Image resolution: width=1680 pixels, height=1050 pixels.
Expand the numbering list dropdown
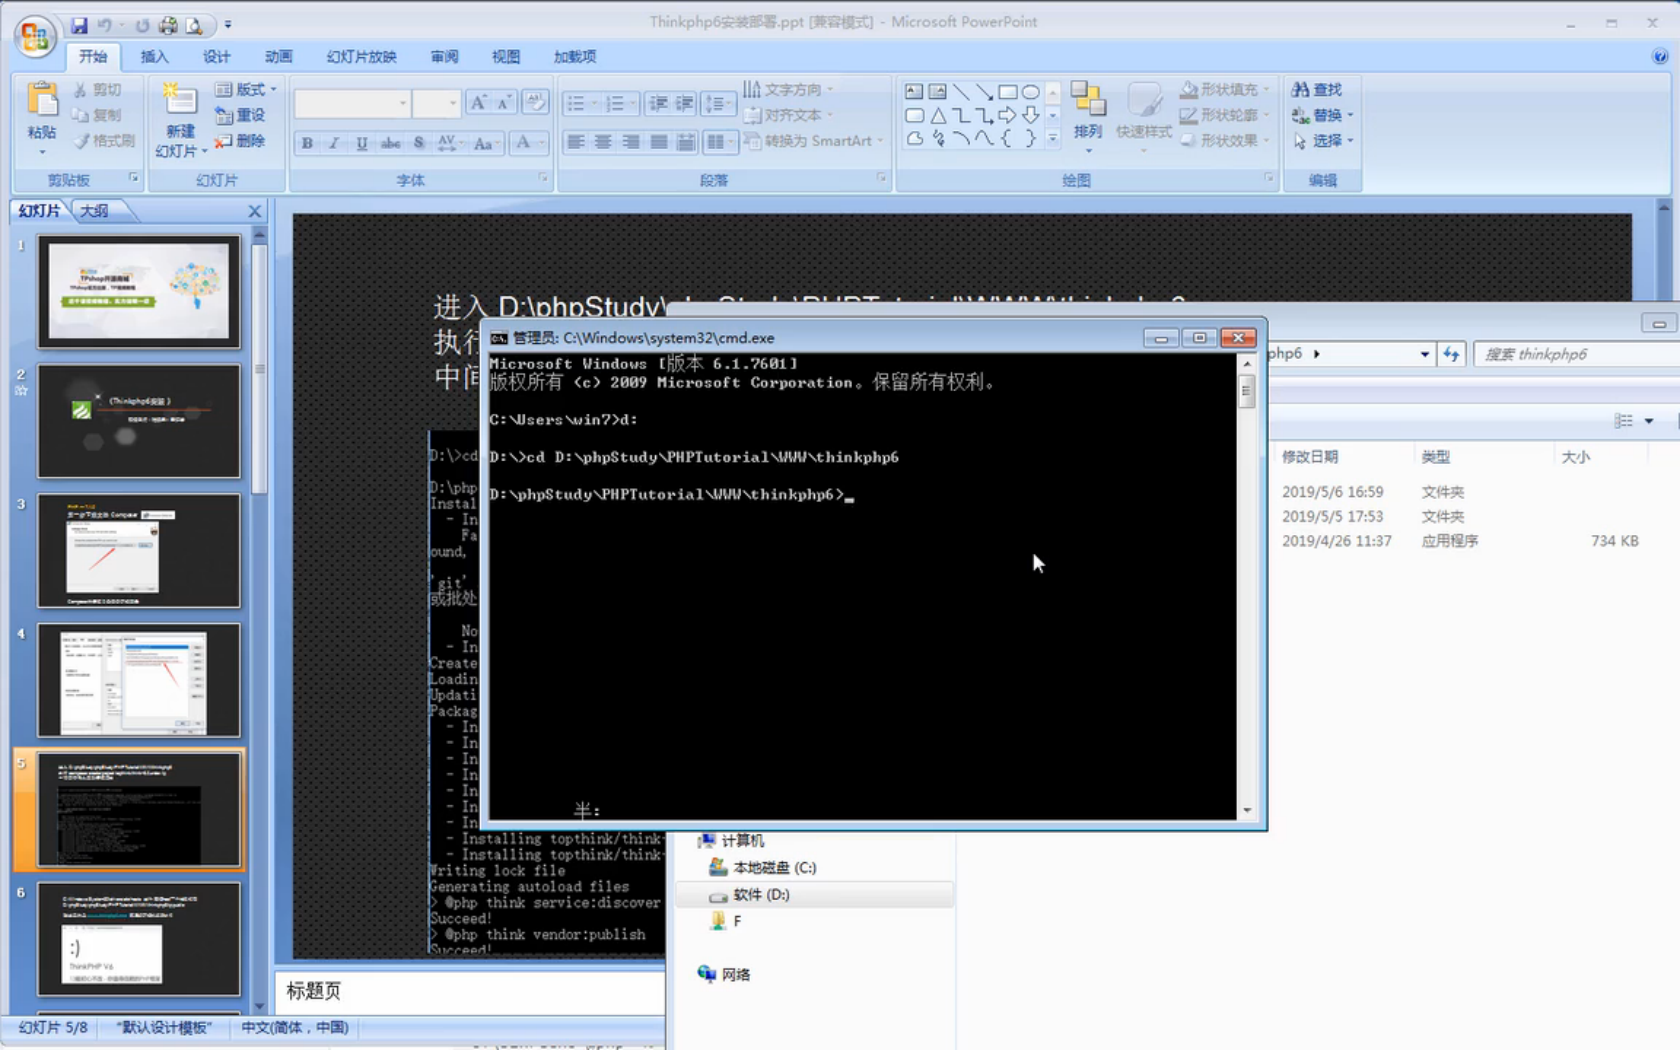tap(633, 103)
